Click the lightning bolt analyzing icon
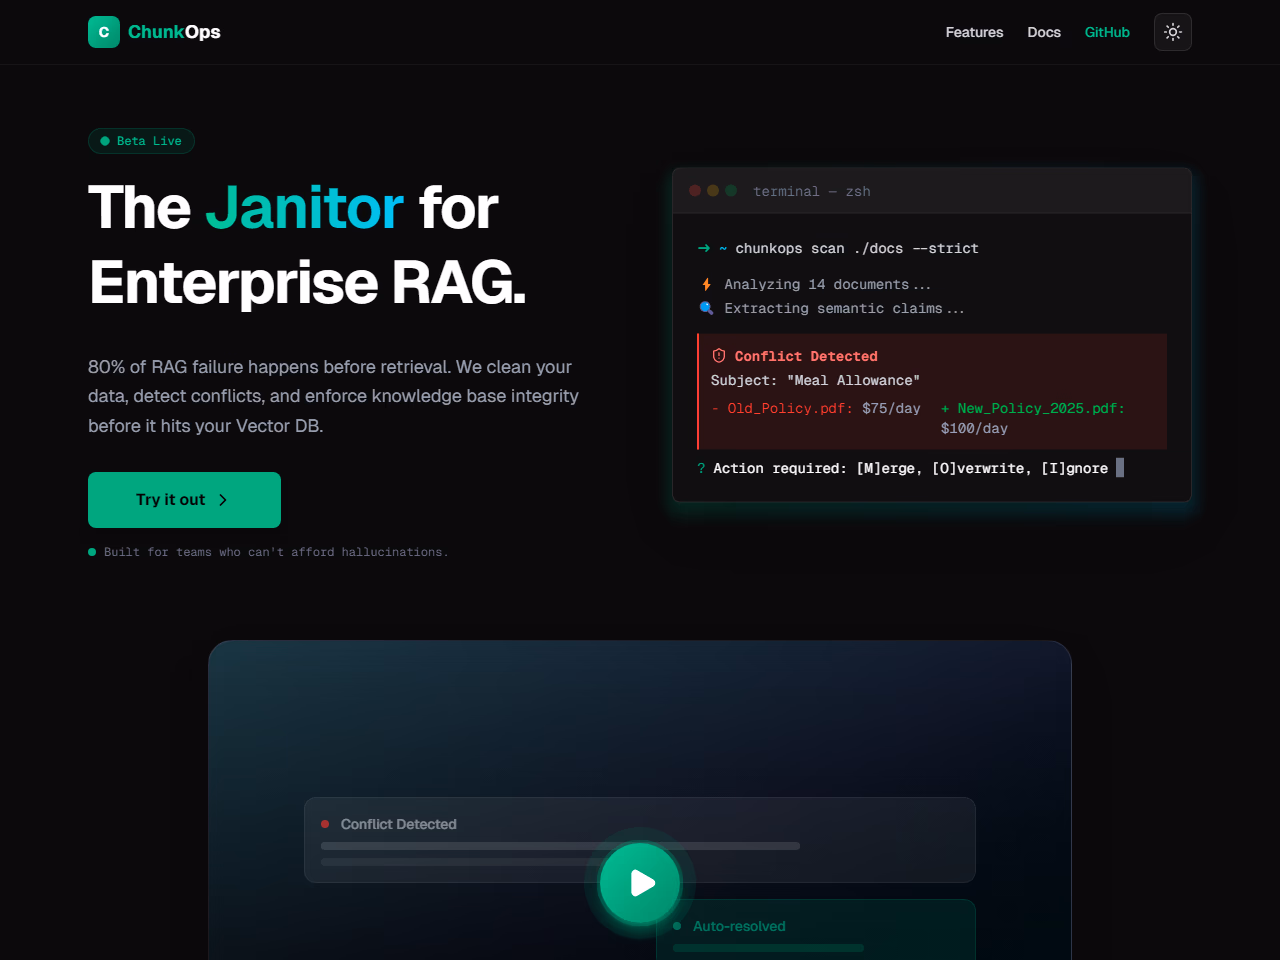 pos(706,285)
